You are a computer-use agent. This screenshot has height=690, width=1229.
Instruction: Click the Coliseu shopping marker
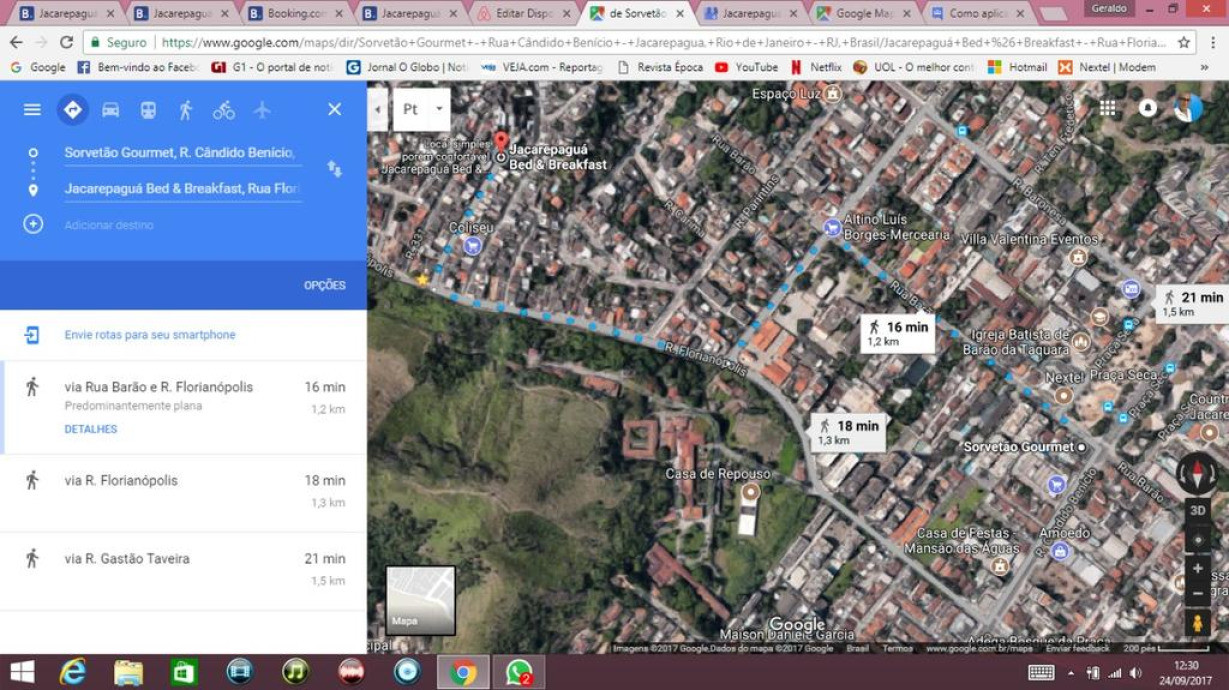click(472, 245)
